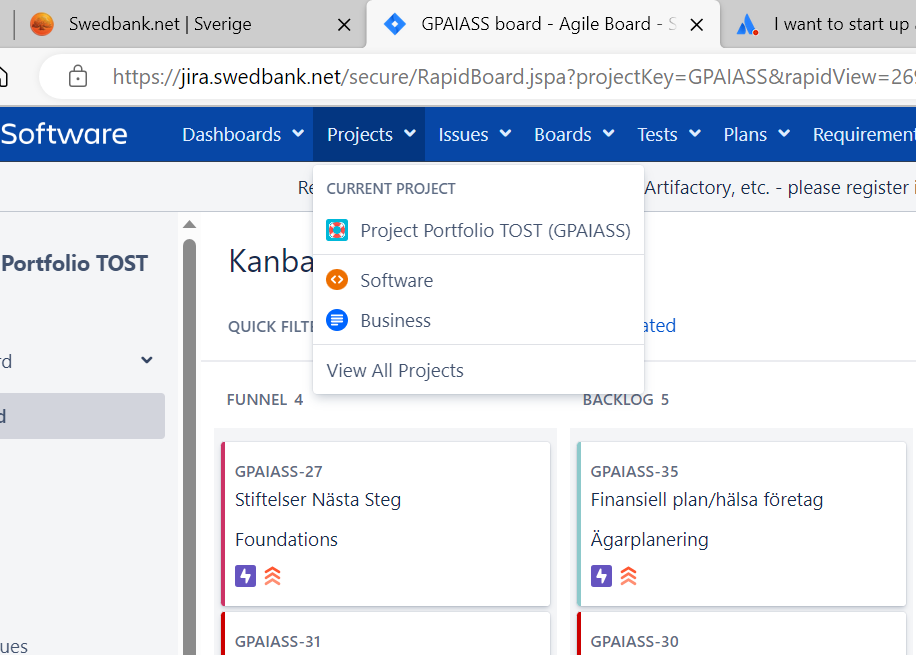Click priority arrows icon on GPAIASS-35 card
916x655 pixels.
point(629,576)
